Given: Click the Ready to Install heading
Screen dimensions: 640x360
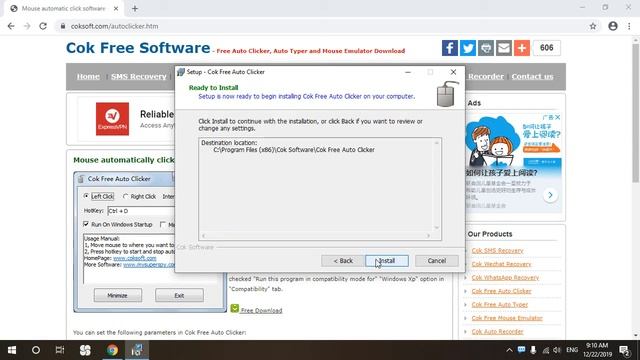Looking at the screenshot, I should tap(213, 87).
